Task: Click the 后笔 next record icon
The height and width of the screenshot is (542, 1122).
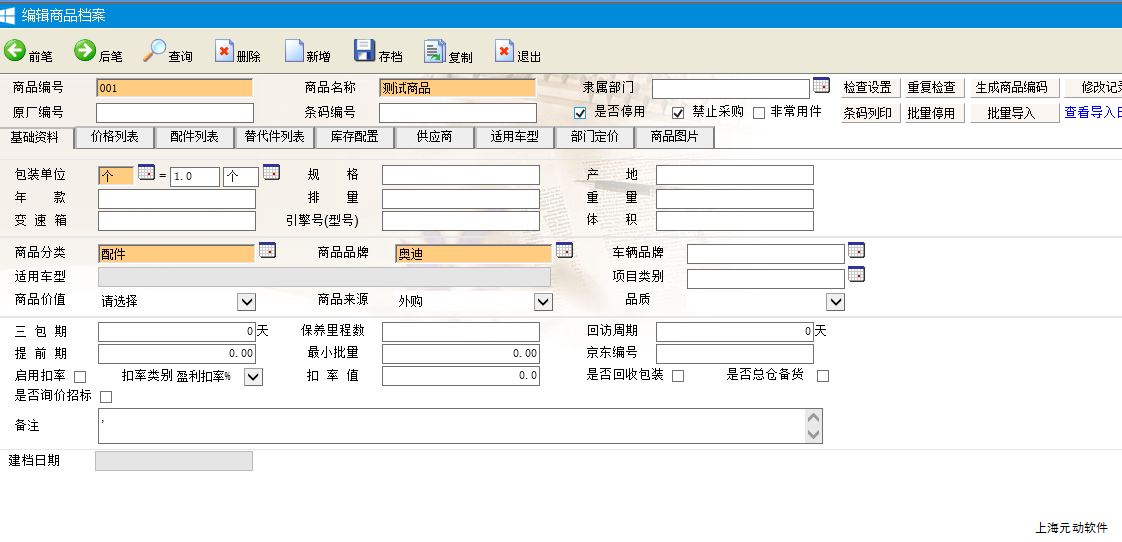Action: pyautogui.click(x=85, y=52)
